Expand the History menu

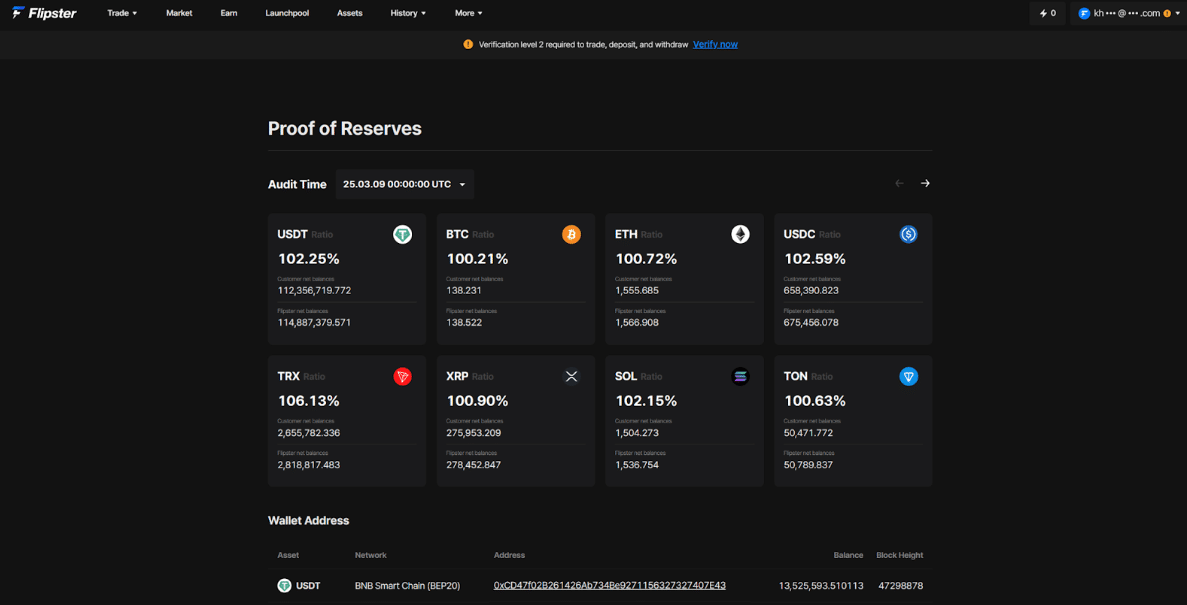click(408, 13)
